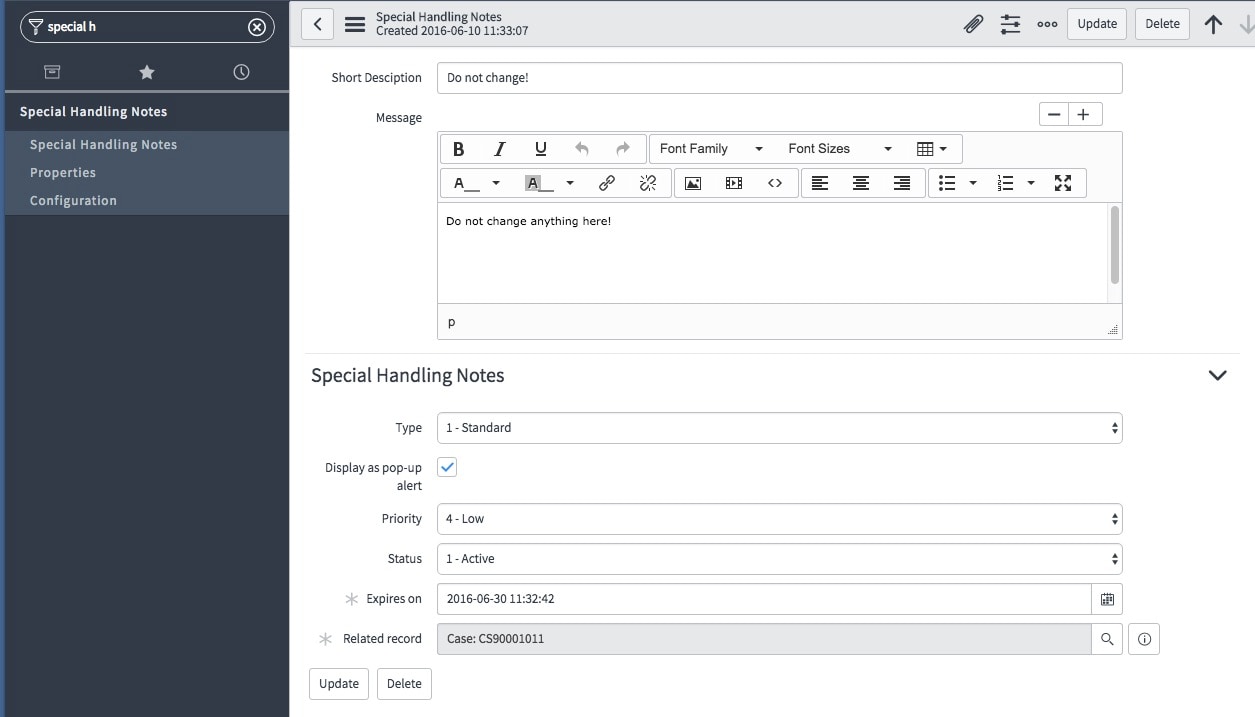Remove link with the broken chain icon
The image size is (1255, 717).
point(647,183)
